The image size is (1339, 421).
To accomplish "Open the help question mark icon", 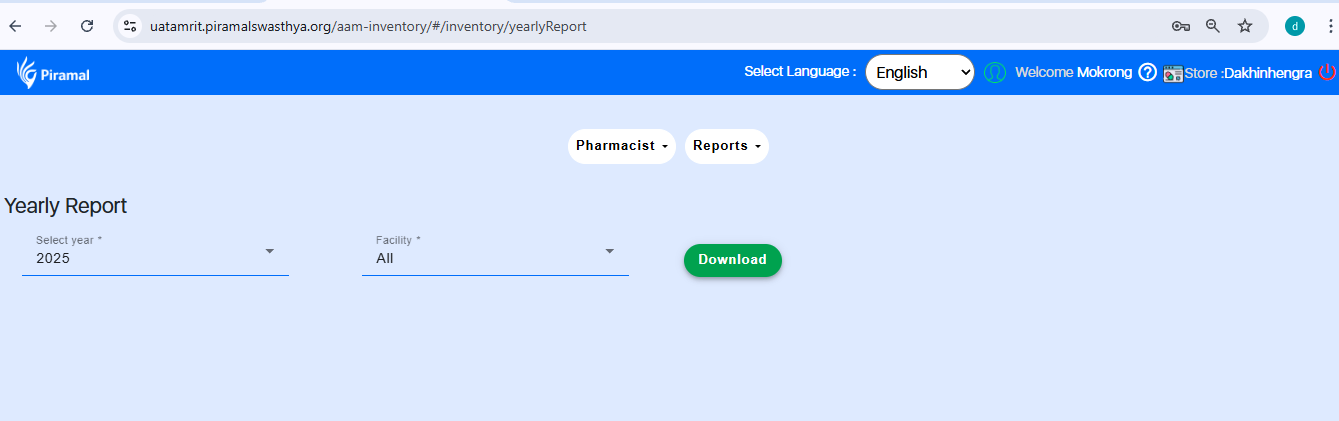I will tap(1147, 72).
